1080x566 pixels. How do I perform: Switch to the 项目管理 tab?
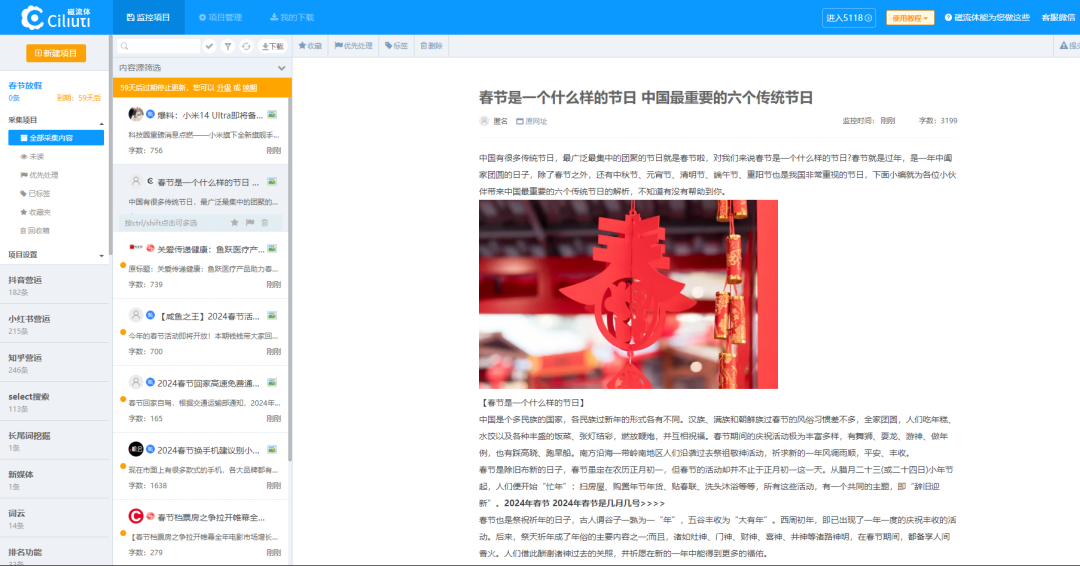(220, 17)
